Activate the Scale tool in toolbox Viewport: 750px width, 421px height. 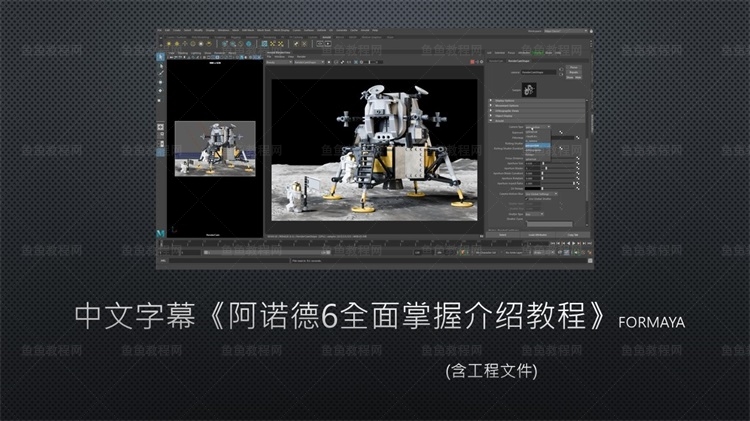coord(159,100)
